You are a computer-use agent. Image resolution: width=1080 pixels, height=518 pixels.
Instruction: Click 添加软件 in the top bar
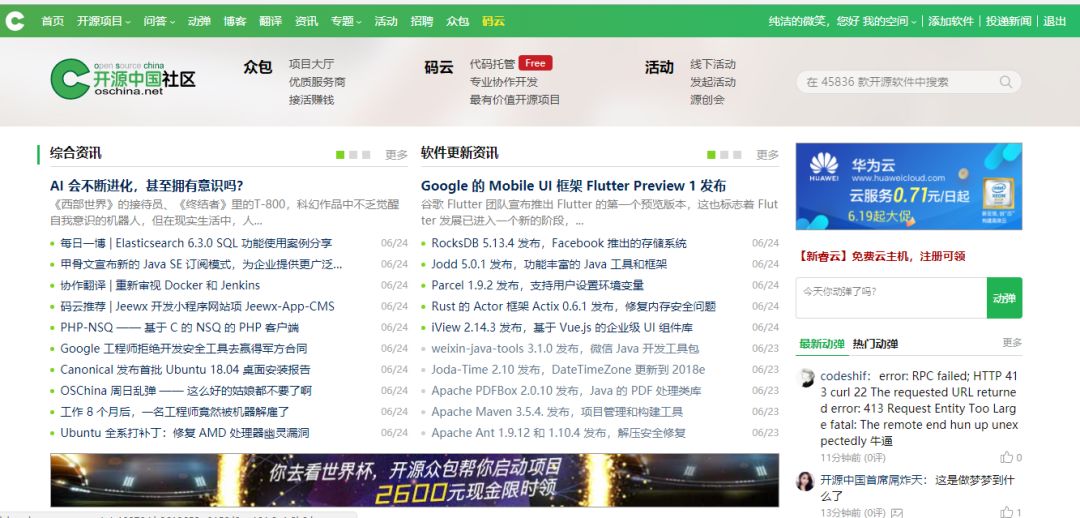pyautogui.click(x=951, y=21)
